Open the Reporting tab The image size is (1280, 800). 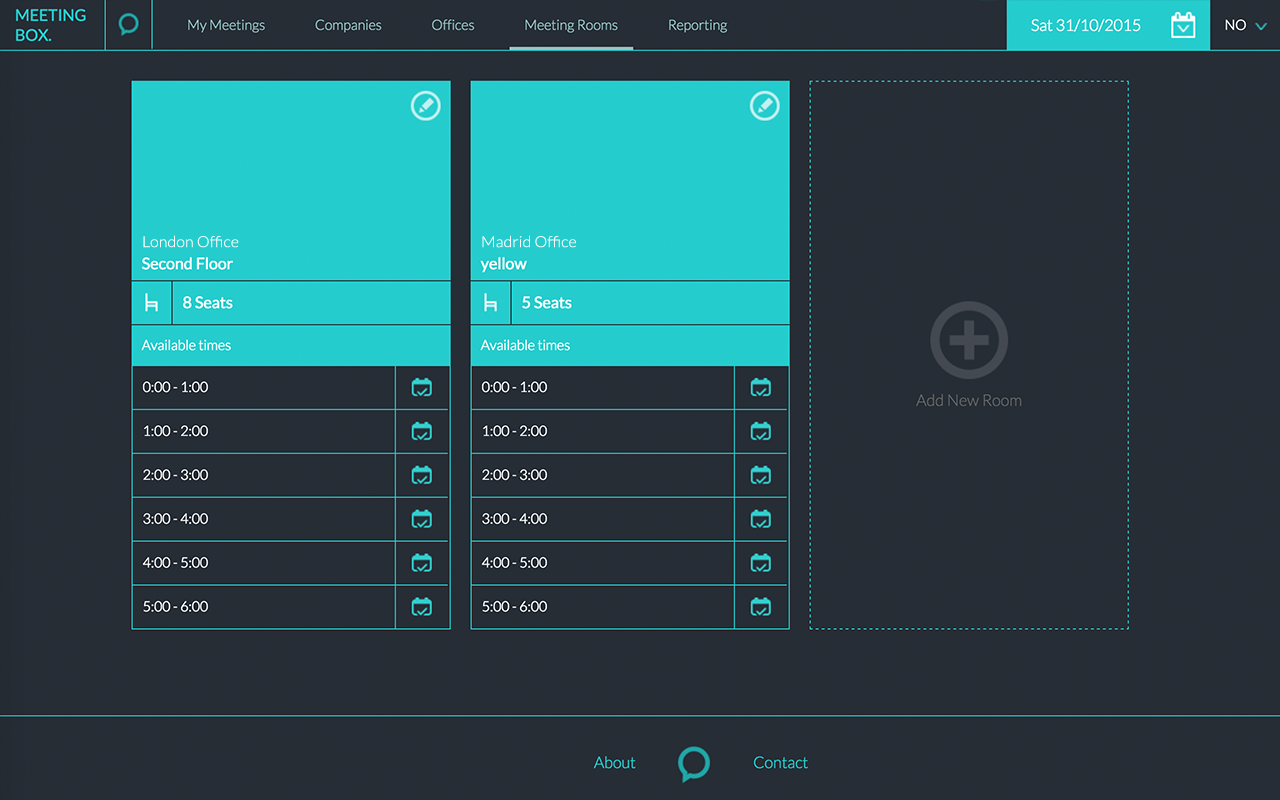pos(698,25)
